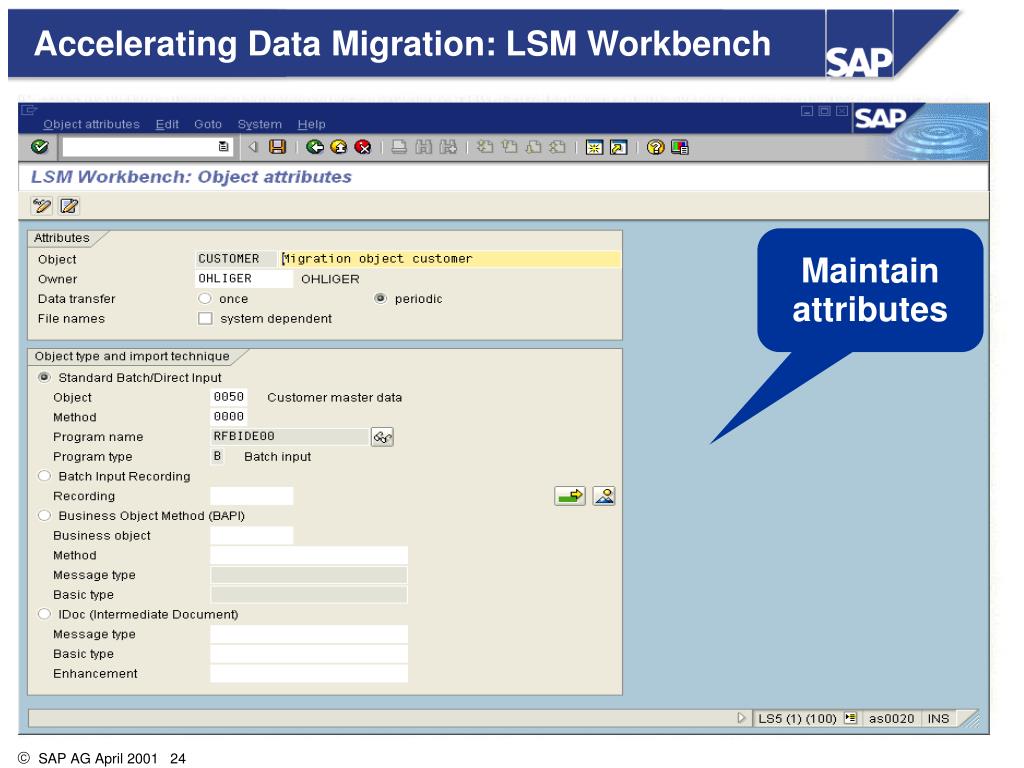Select the 'periodic' data transfer option
1024x768 pixels.
(380, 298)
